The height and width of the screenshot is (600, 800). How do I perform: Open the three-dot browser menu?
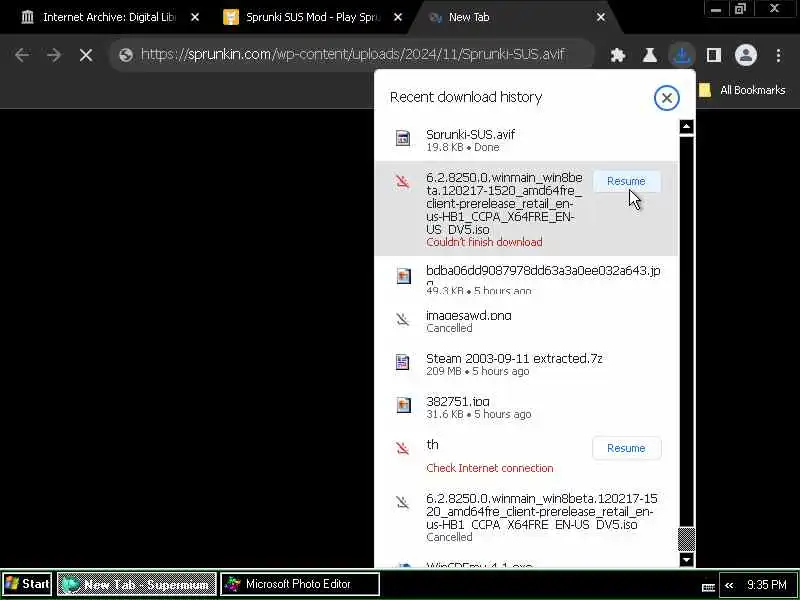pyautogui.click(x=778, y=55)
